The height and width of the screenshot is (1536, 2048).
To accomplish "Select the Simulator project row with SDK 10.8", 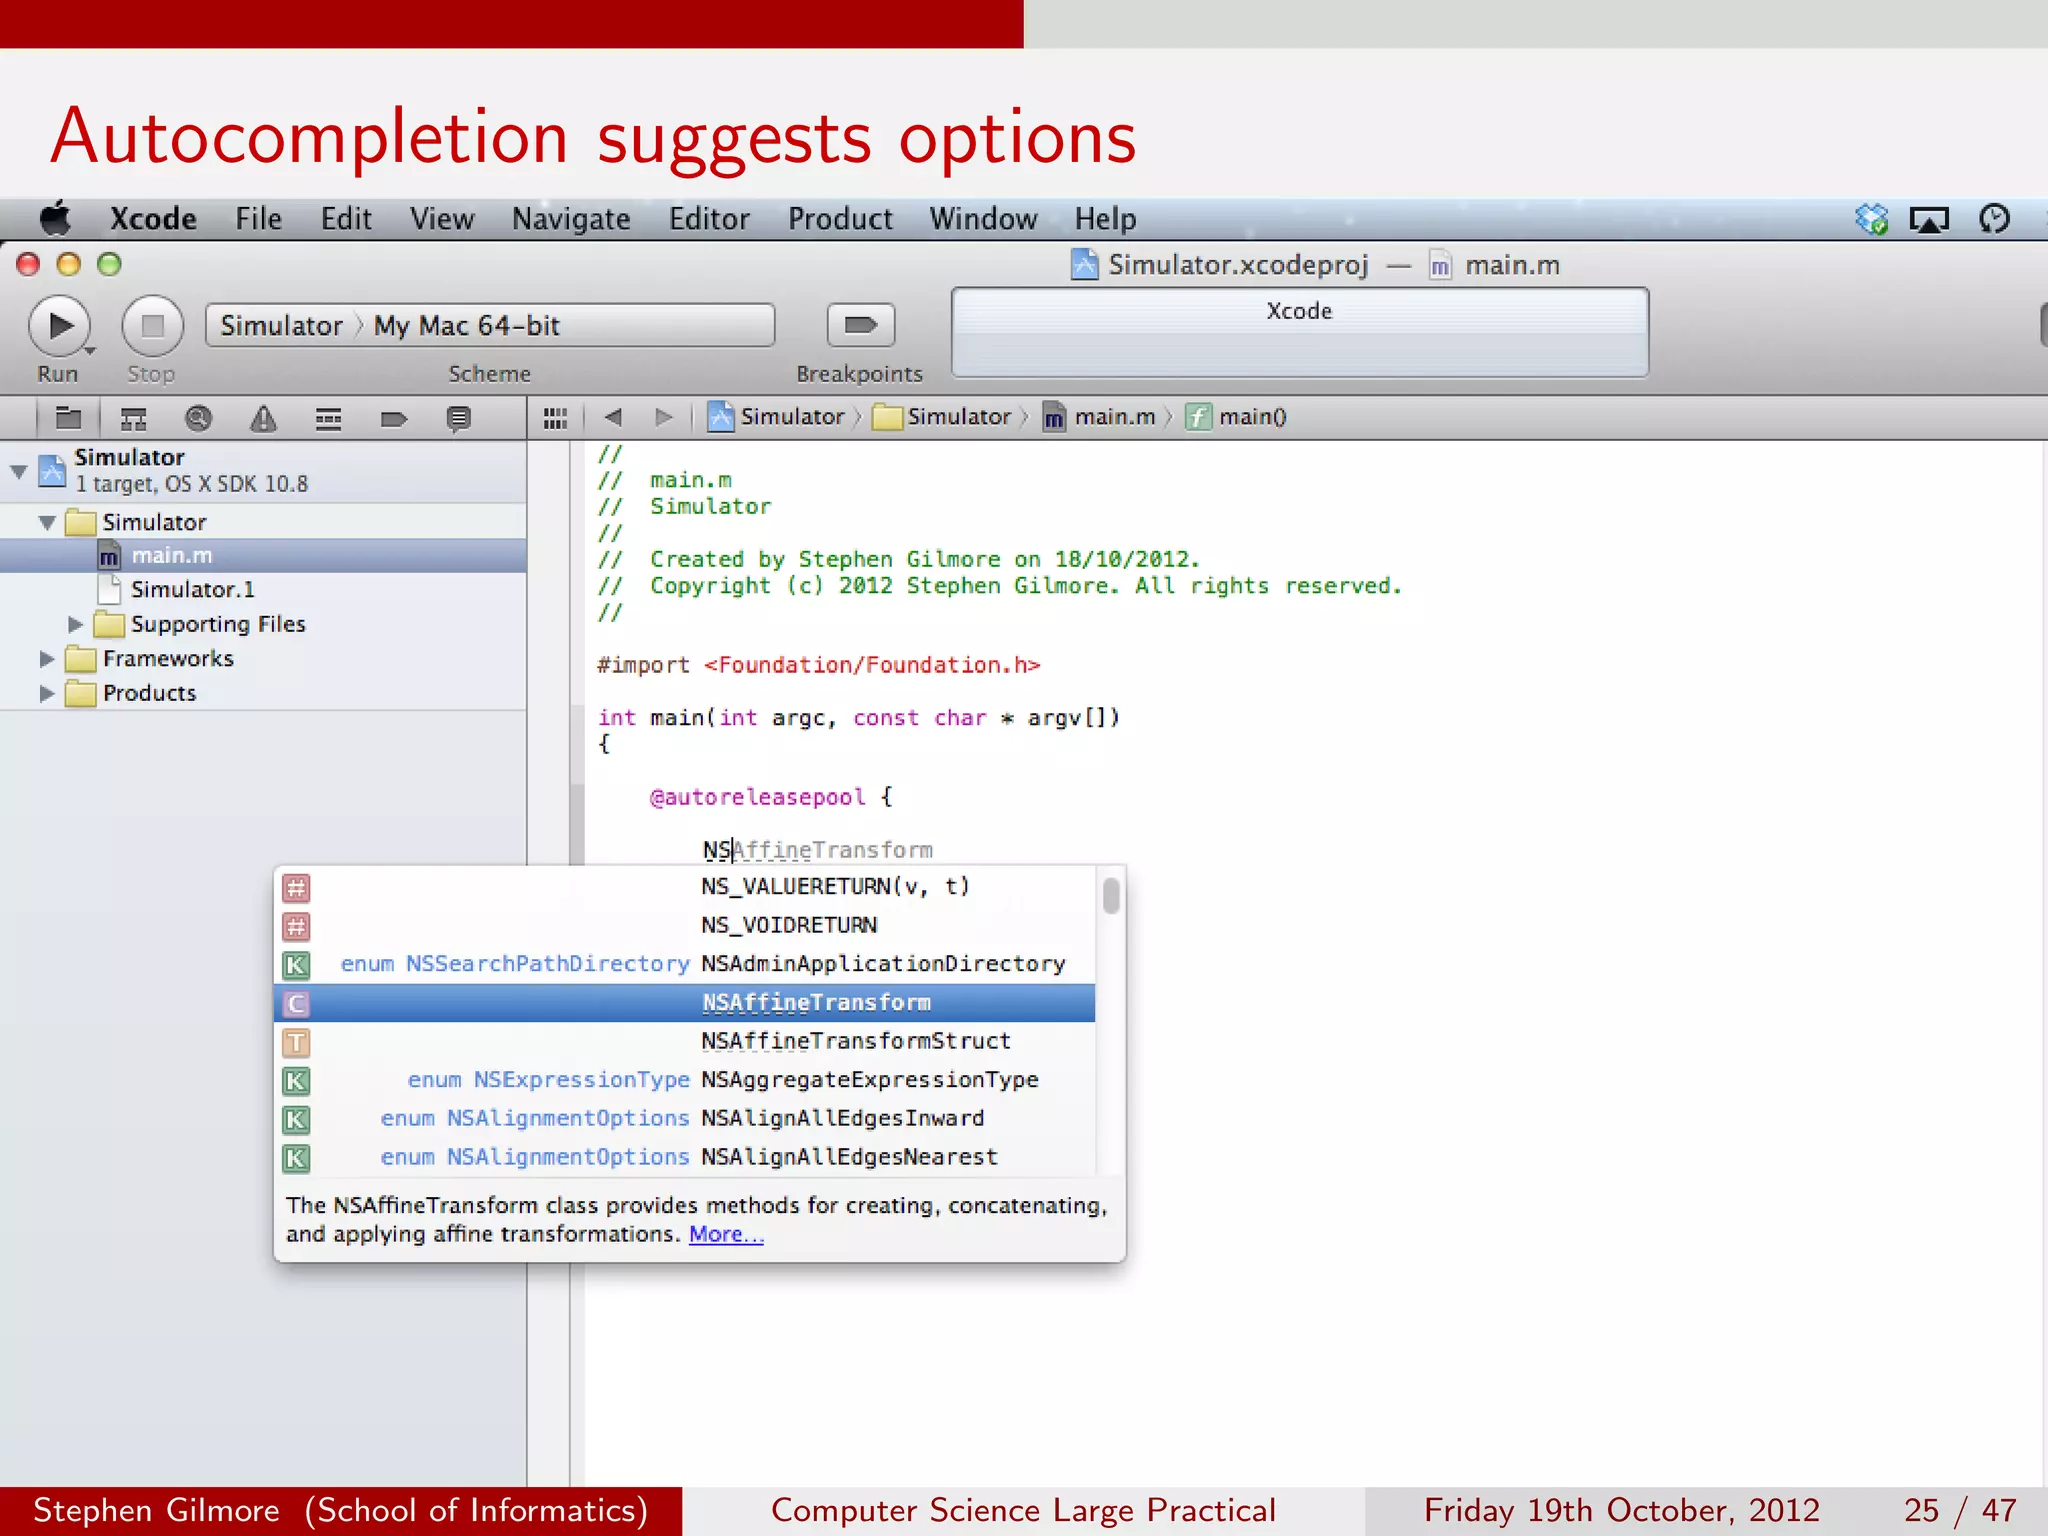I will [x=263, y=470].
